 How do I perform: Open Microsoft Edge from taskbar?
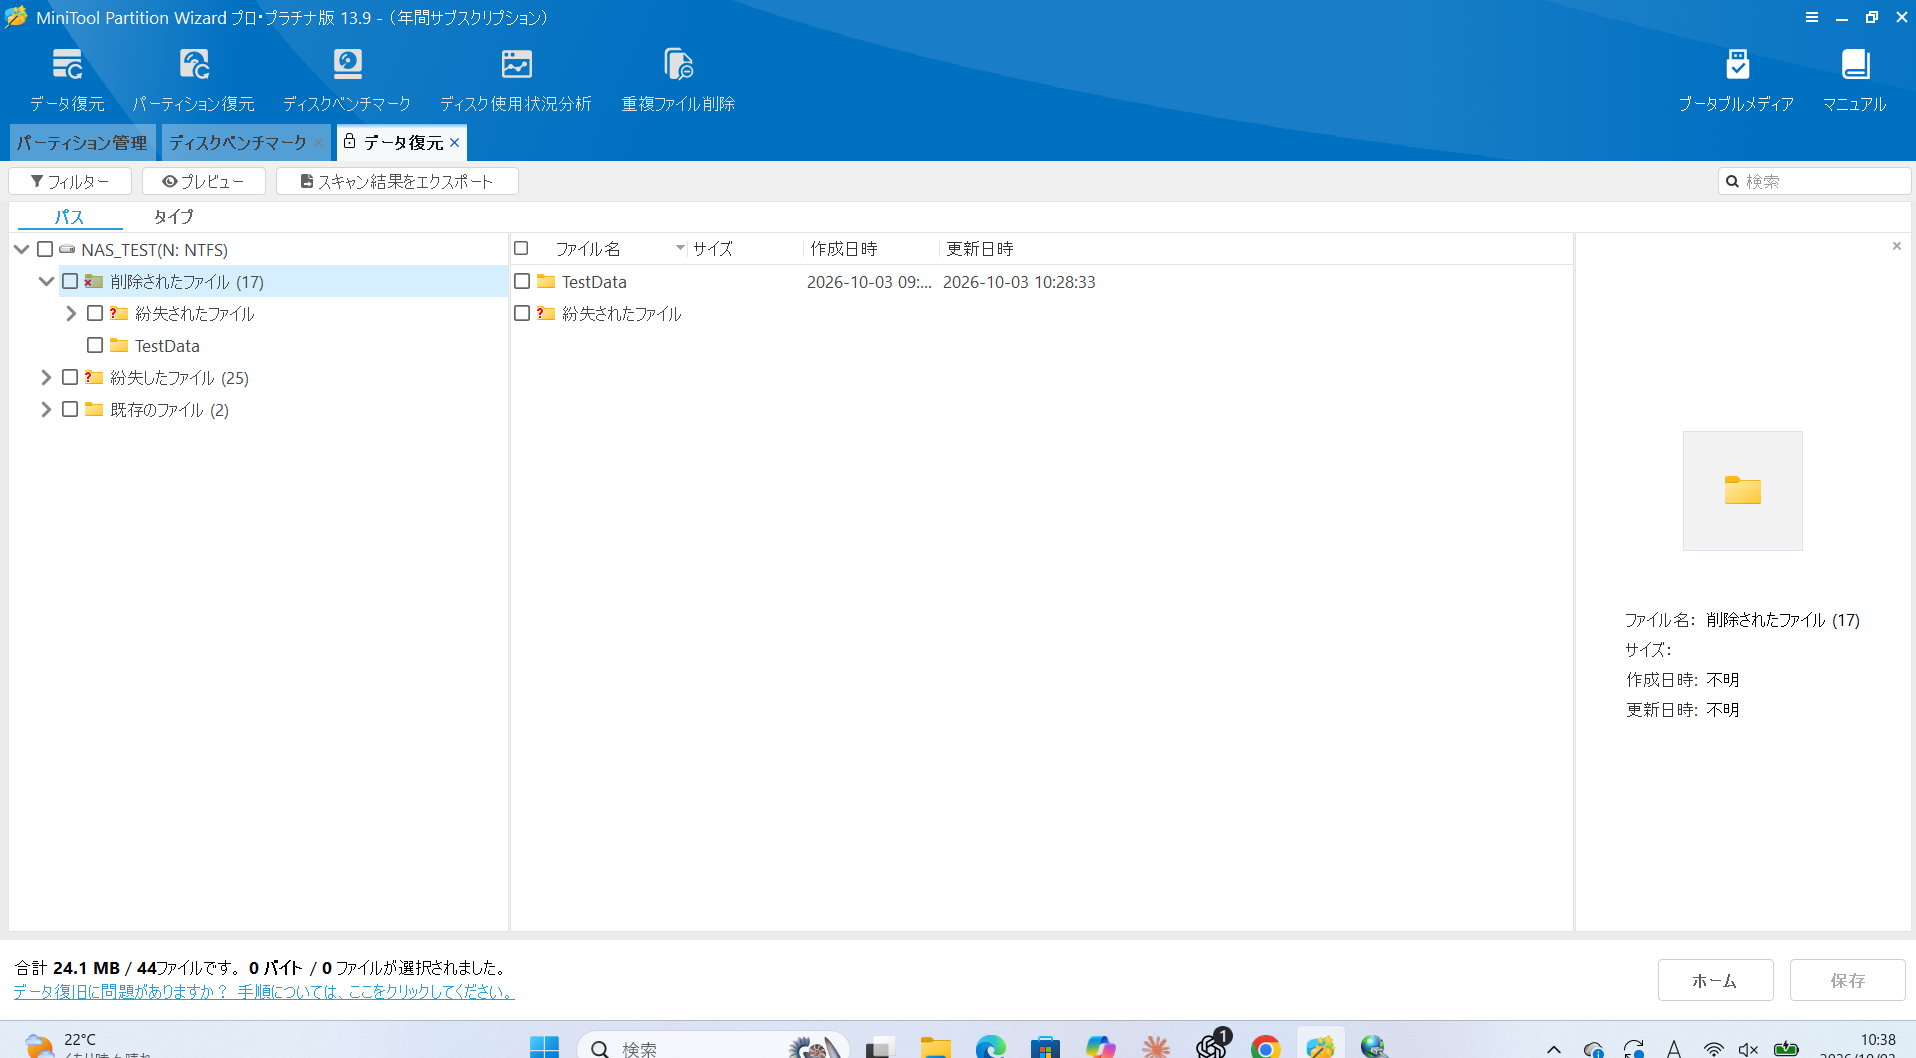(990, 1047)
